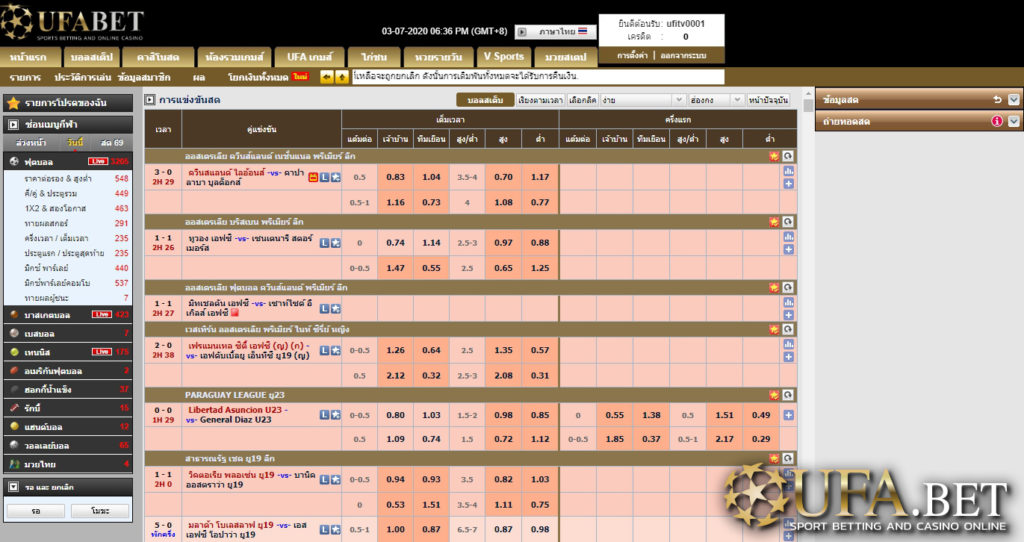The height and width of the screenshot is (542, 1024).
Task: Open the second dropdown before the current-page button
Action: pyautogui.click(x=716, y=100)
